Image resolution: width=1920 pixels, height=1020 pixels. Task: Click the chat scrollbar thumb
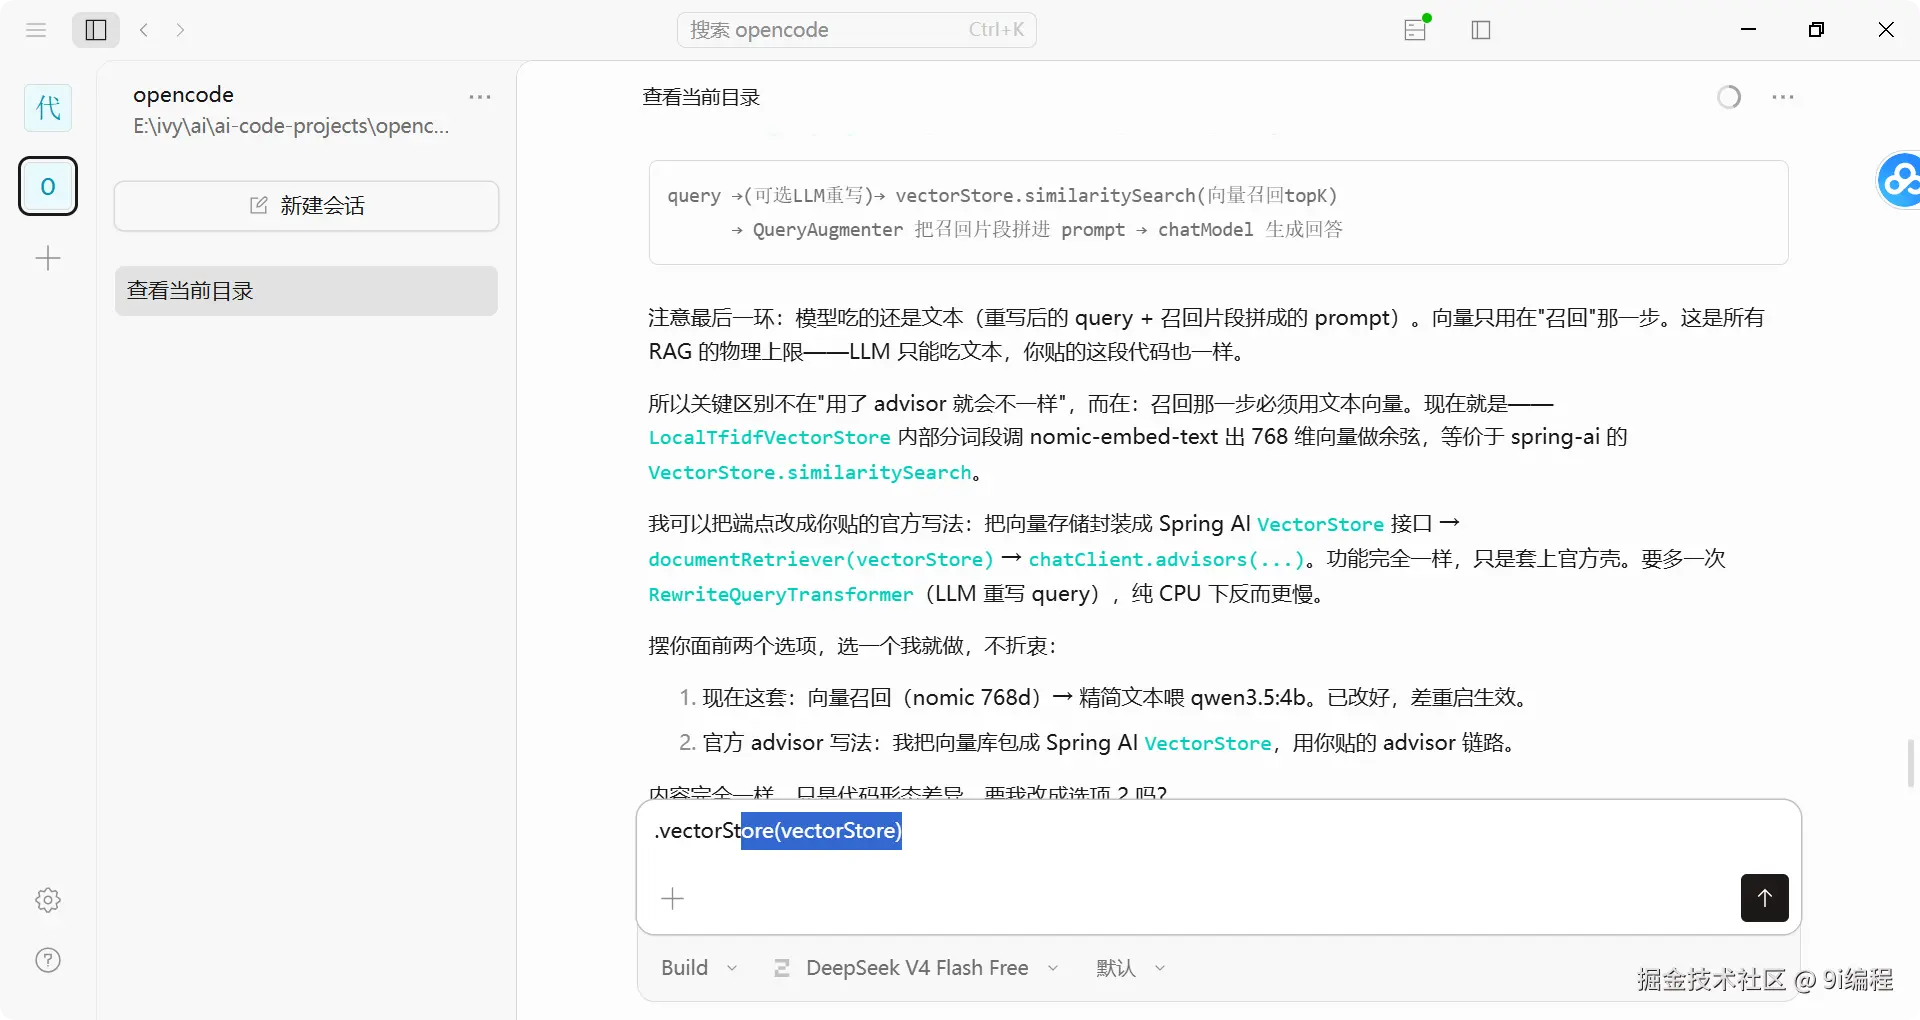tap(1911, 763)
